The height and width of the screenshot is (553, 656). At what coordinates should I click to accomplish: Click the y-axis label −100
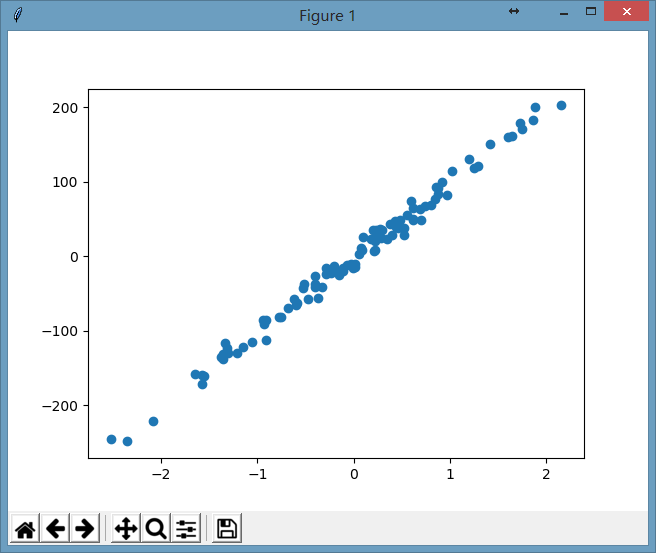pyautogui.click(x=60, y=331)
